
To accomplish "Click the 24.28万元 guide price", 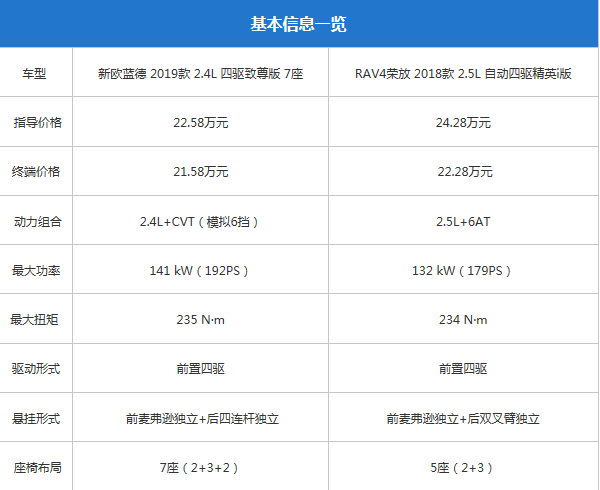I will (463, 122).
